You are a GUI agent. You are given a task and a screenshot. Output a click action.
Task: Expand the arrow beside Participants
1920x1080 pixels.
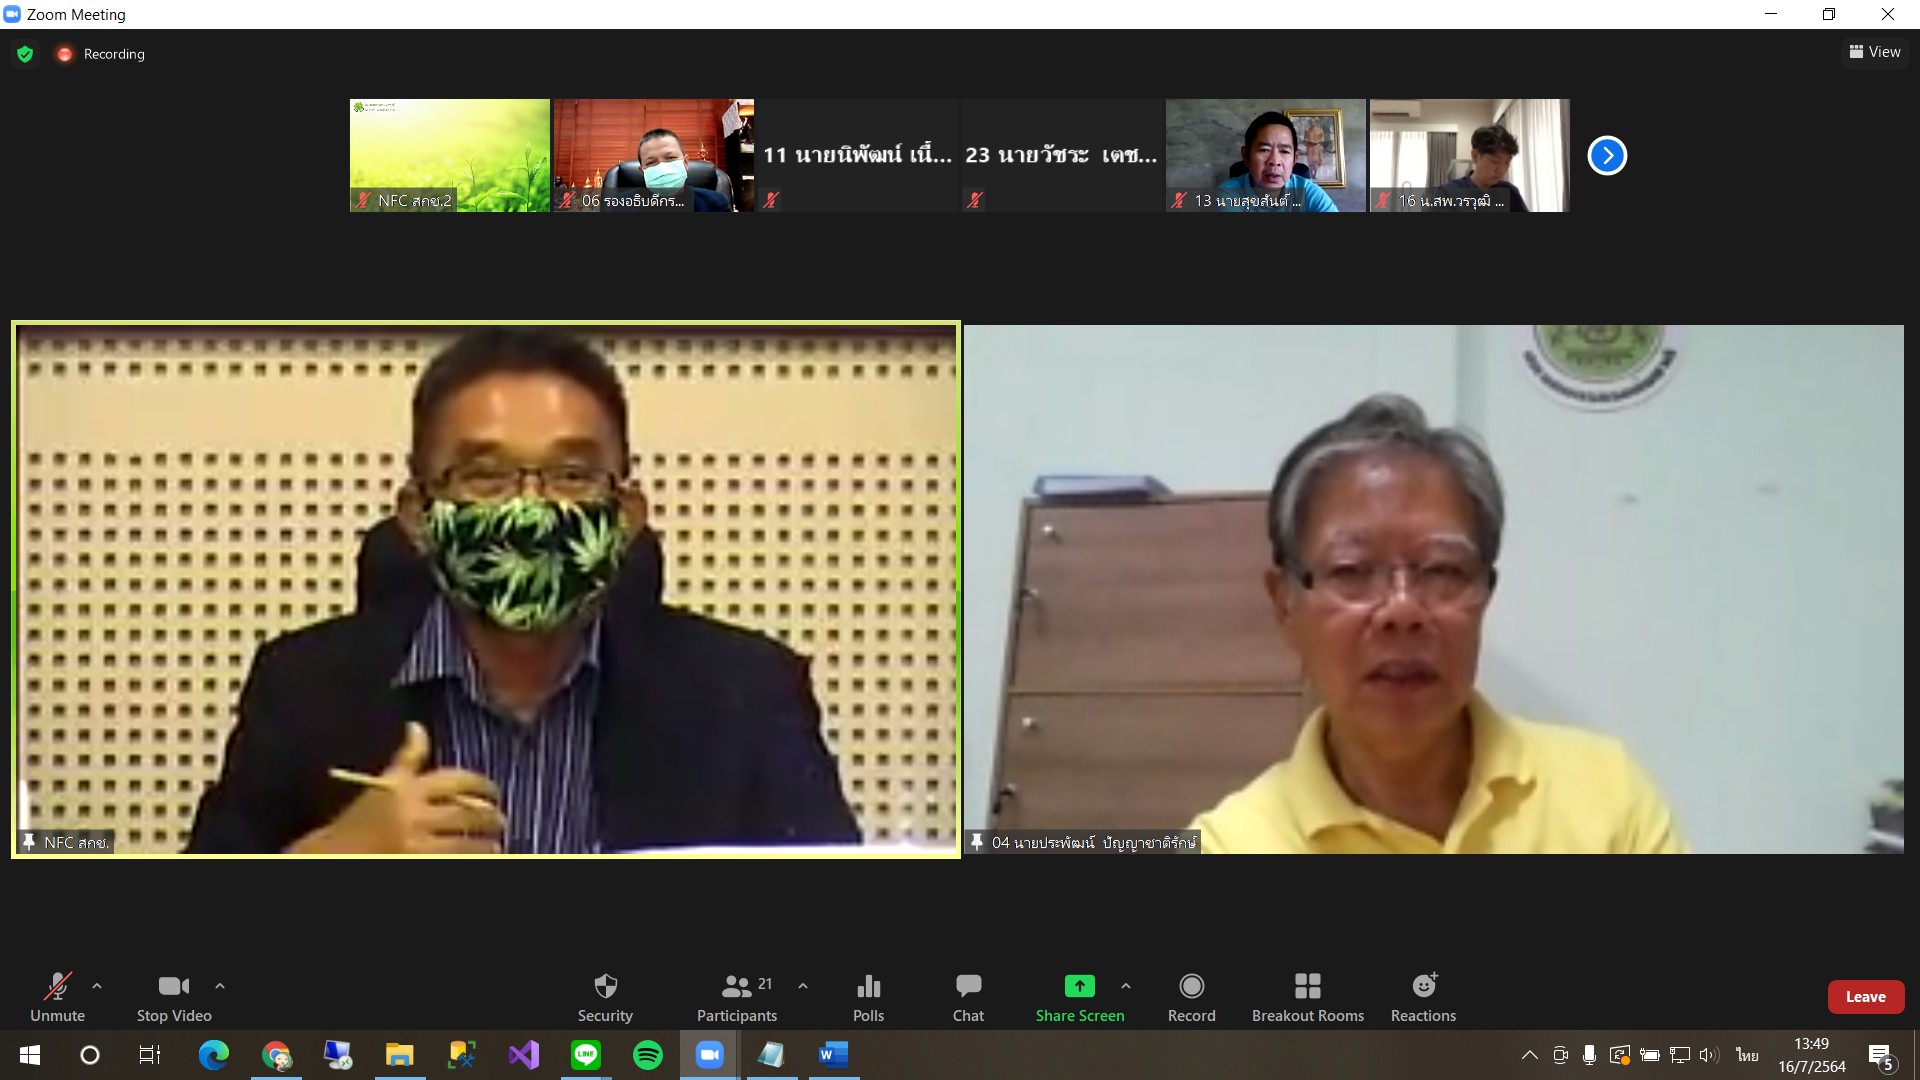point(803,986)
